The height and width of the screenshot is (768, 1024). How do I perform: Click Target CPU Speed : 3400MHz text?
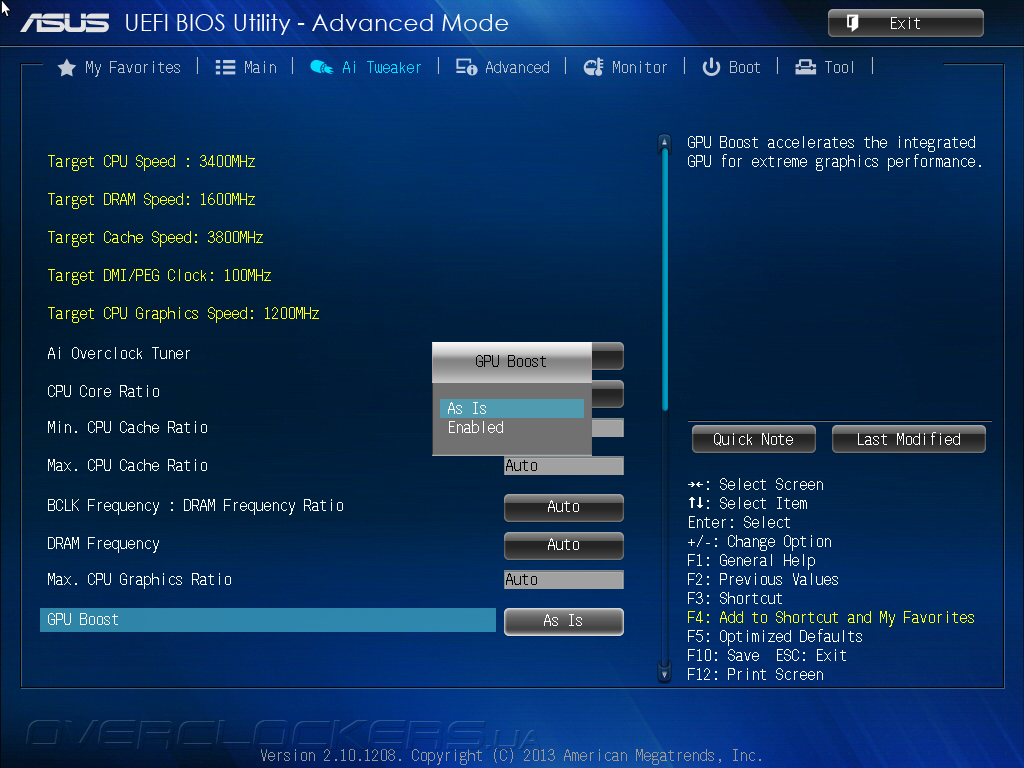tap(151, 161)
